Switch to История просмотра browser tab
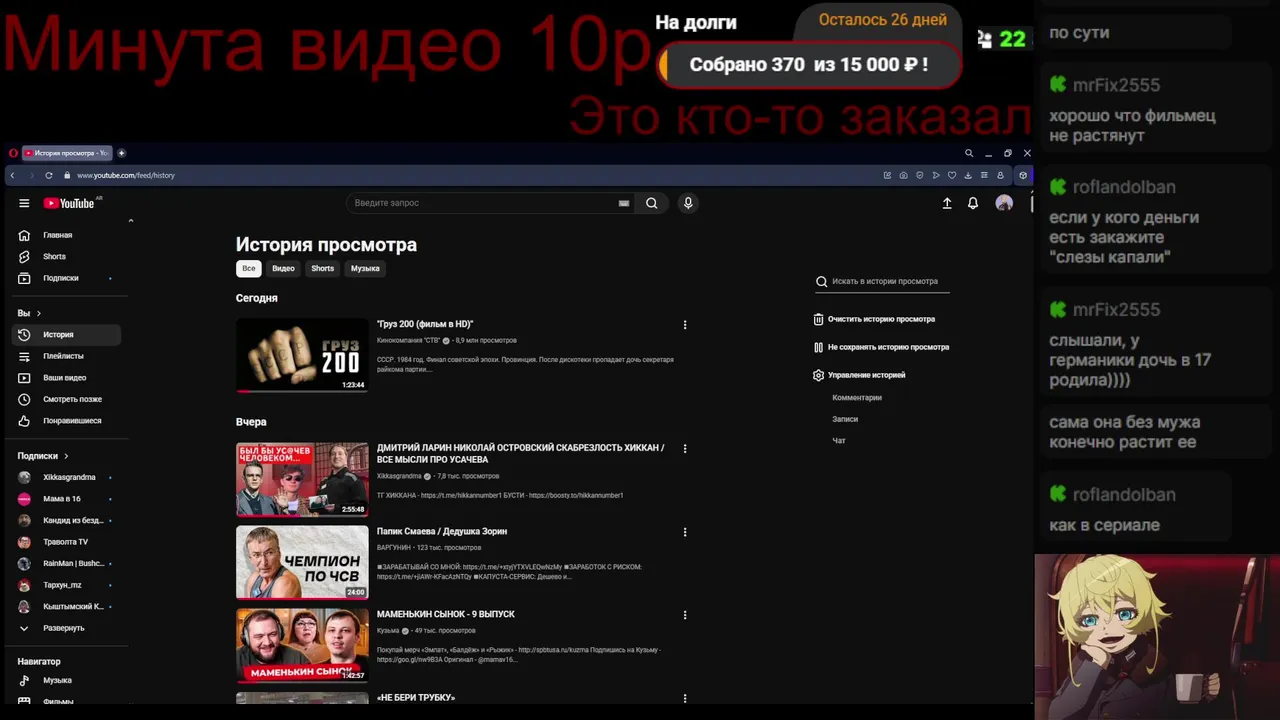Screen dimensions: 1280x720 pyautogui.click(x=66, y=153)
